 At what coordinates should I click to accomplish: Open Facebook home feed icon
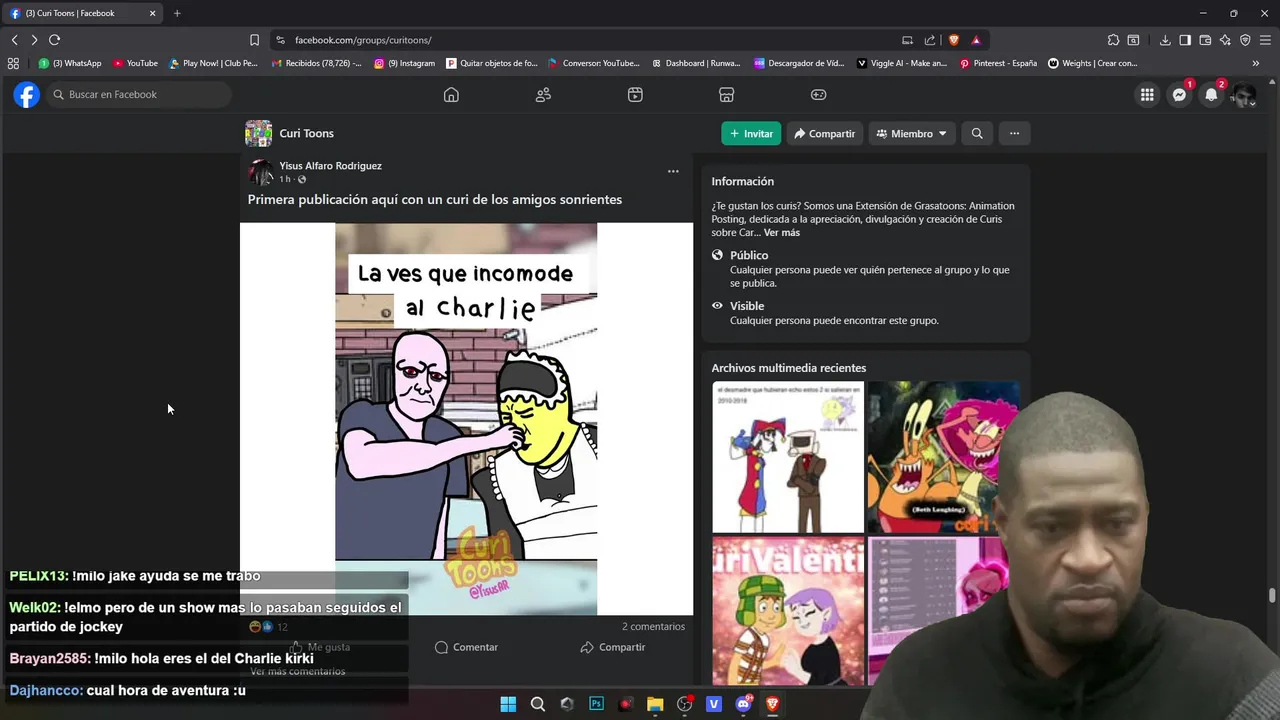tap(451, 94)
